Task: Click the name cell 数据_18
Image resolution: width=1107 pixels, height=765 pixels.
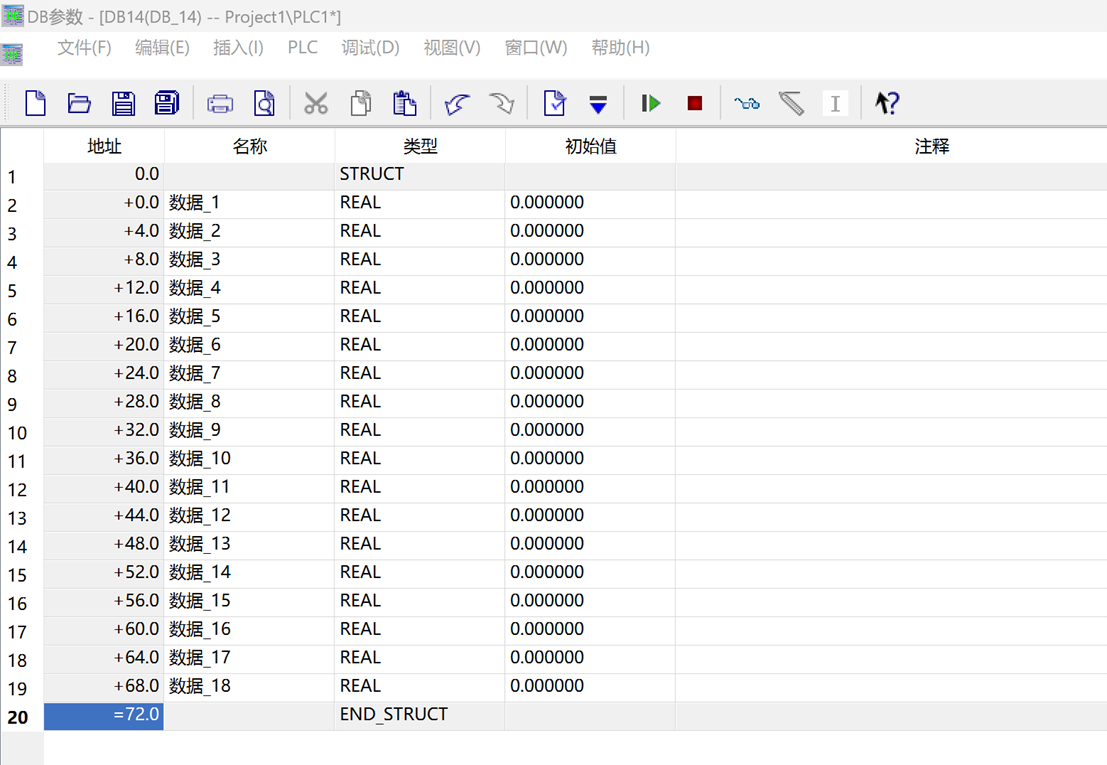Action: (249, 686)
